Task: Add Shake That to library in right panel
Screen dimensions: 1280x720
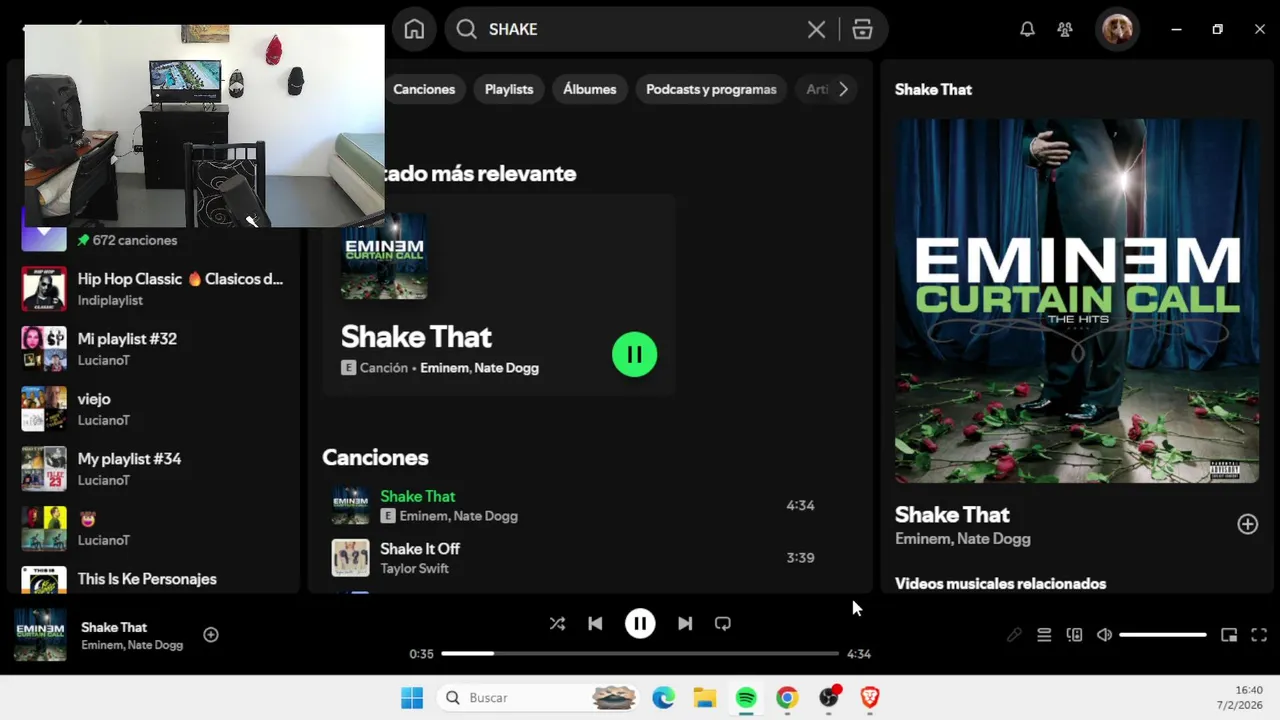Action: pyautogui.click(x=1247, y=524)
